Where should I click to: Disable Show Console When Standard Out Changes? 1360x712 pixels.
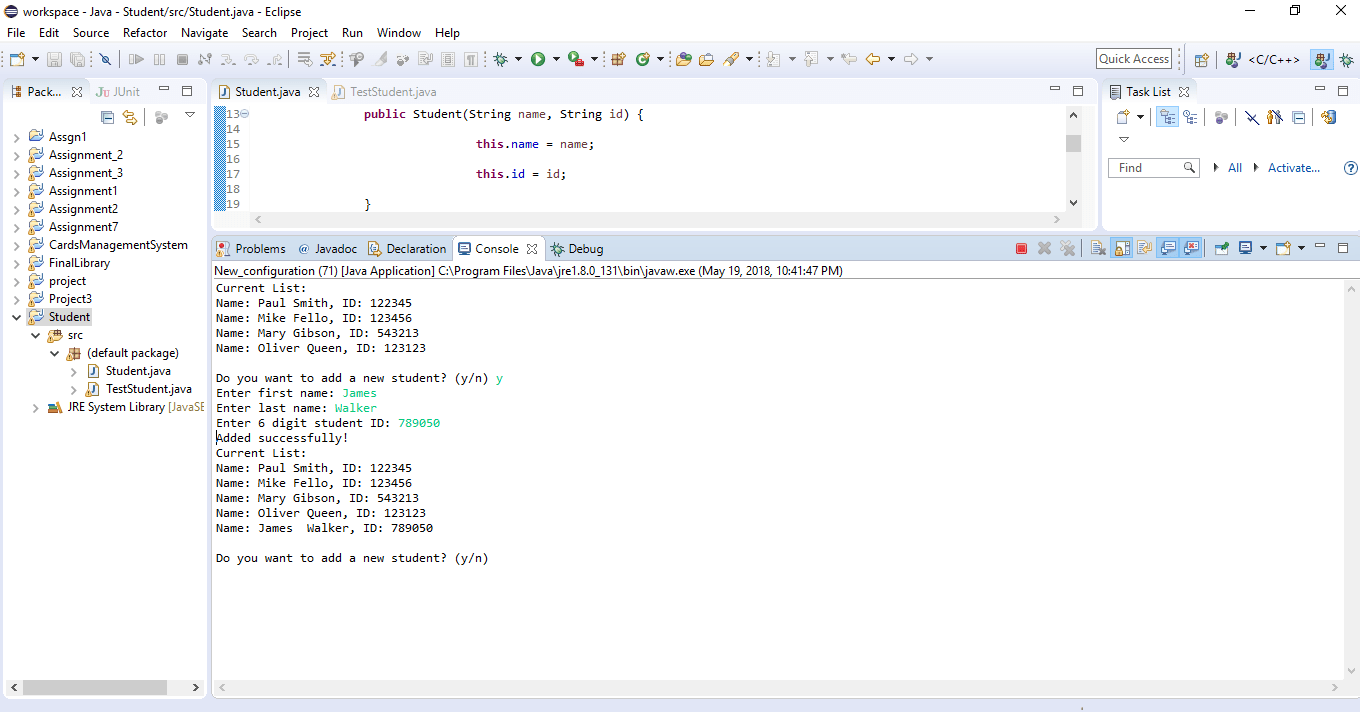(1167, 249)
